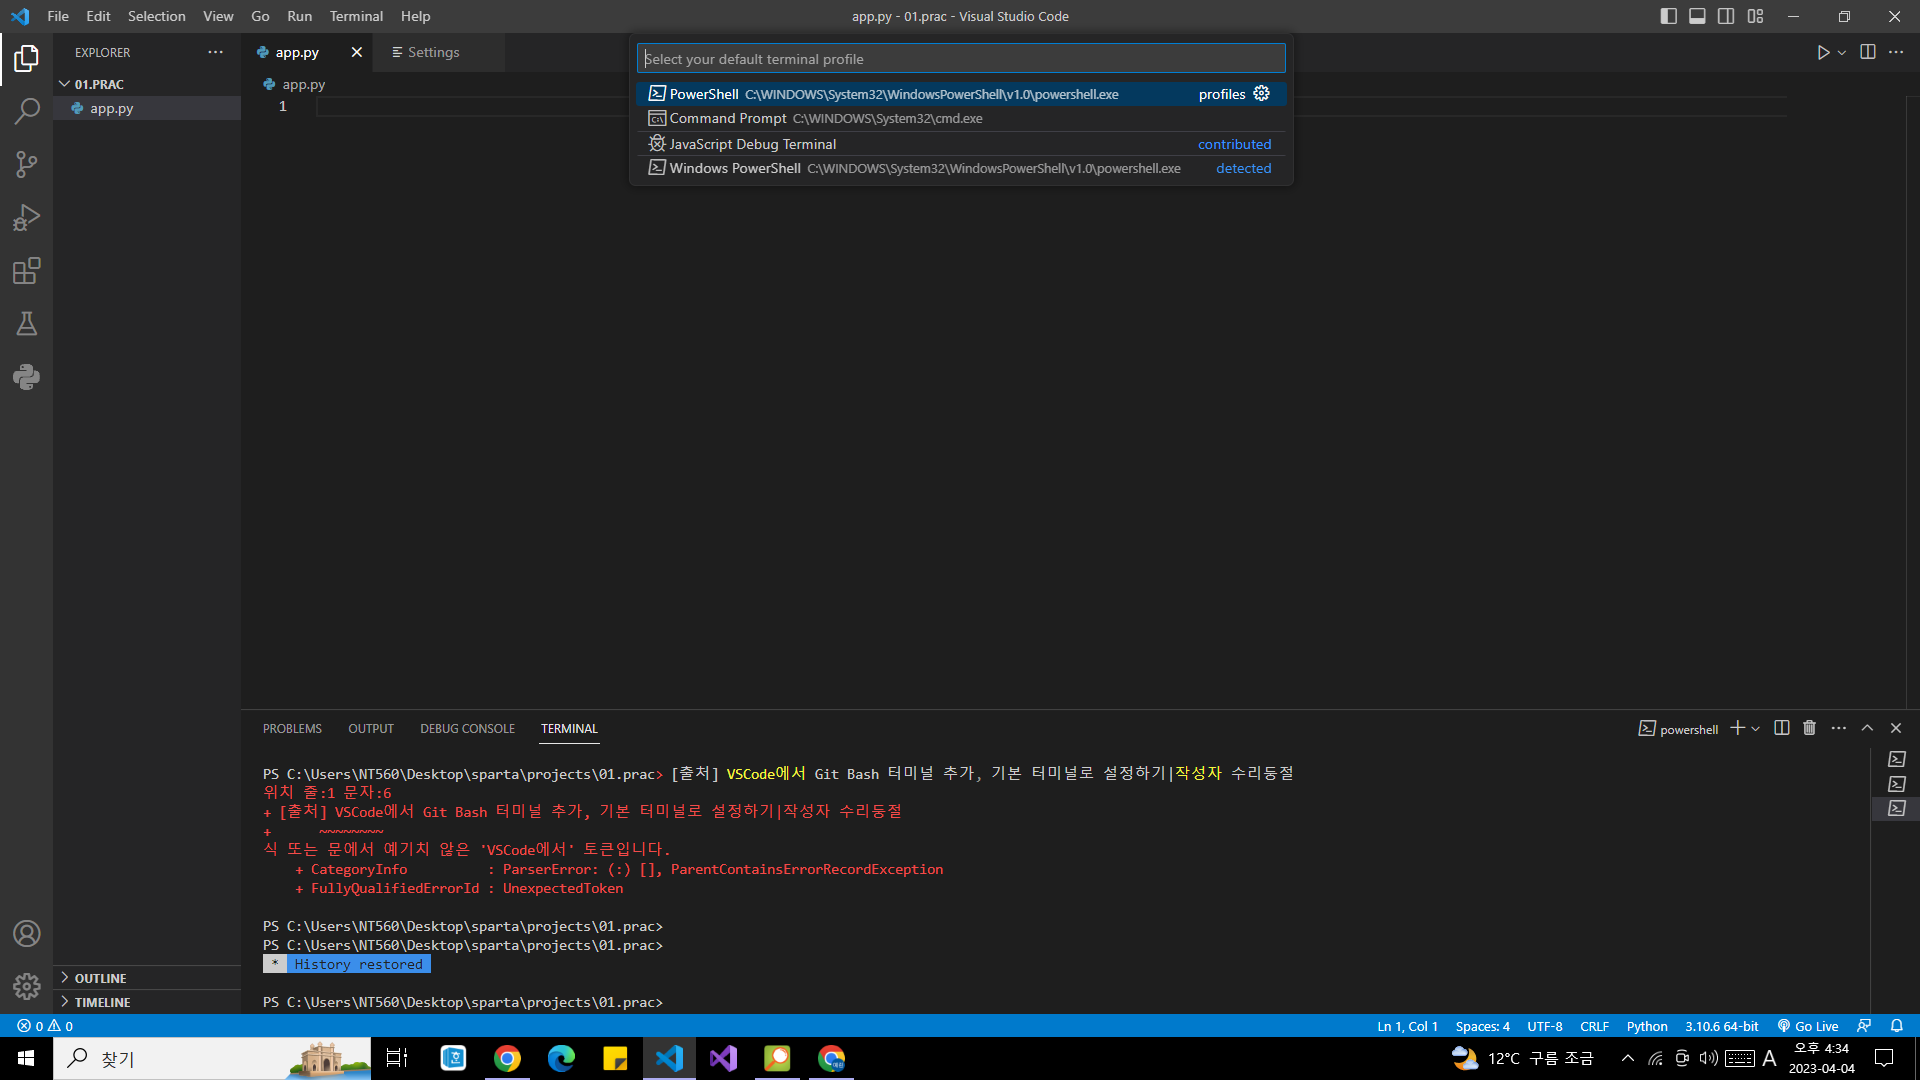Expand the TIMELINE section
1920x1080 pixels.
[147, 1002]
